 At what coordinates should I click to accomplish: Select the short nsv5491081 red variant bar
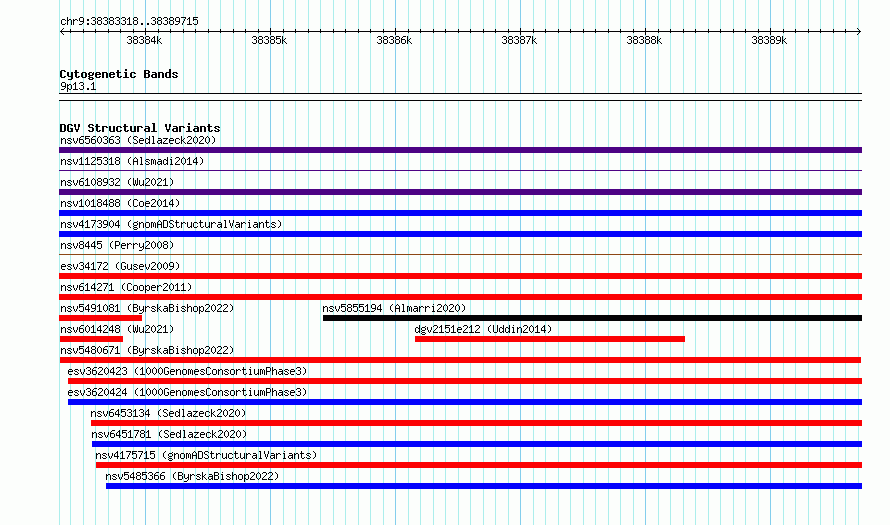(100, 318)
